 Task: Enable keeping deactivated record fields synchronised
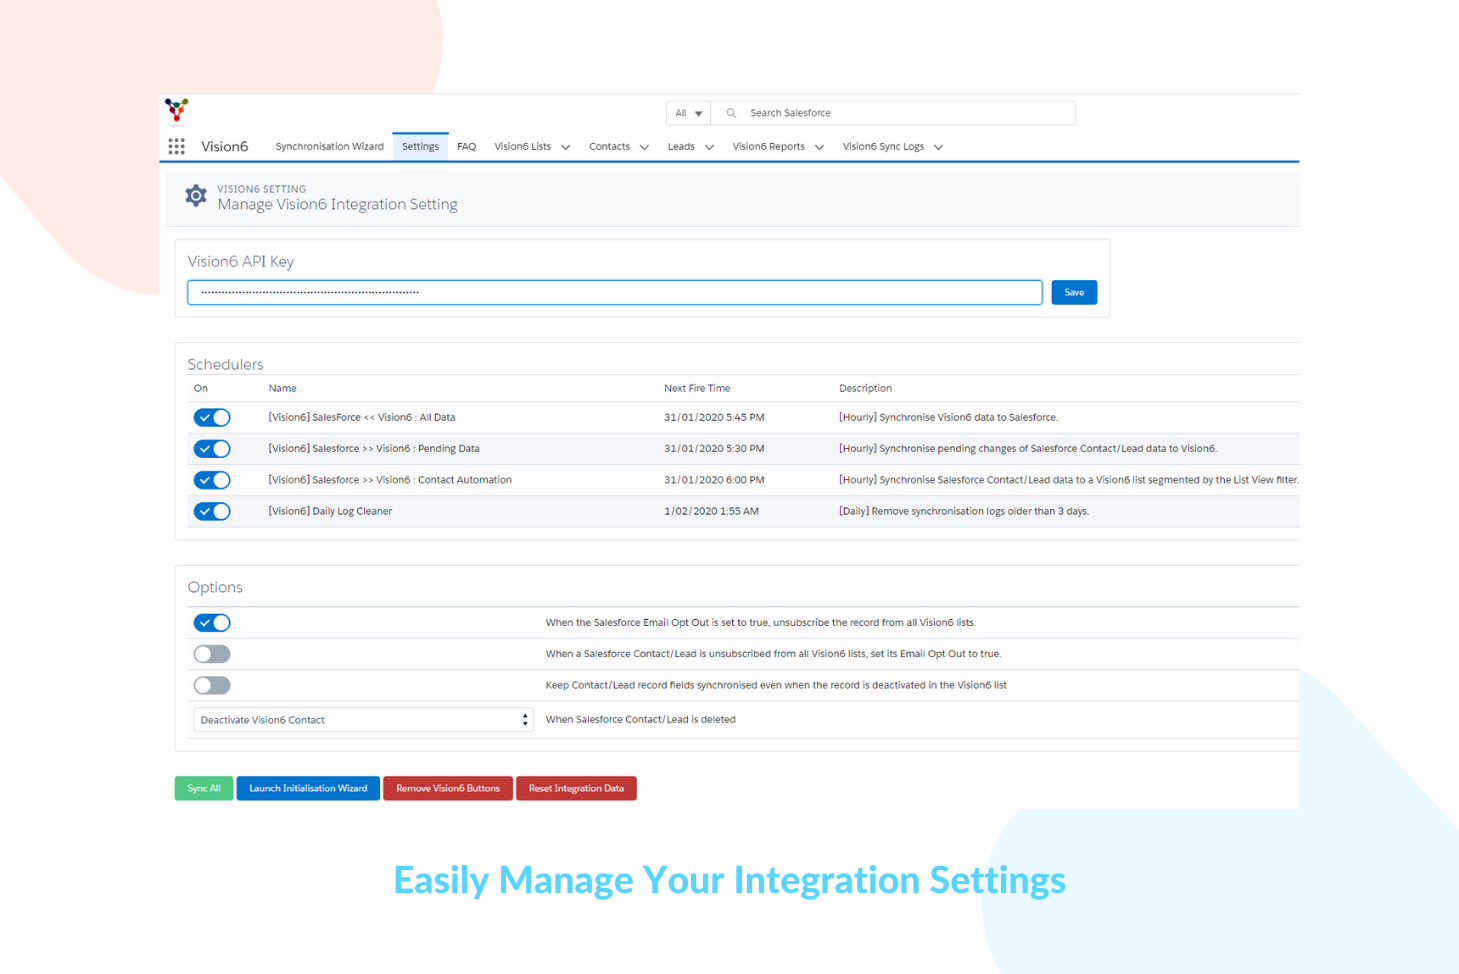[211, 685]
